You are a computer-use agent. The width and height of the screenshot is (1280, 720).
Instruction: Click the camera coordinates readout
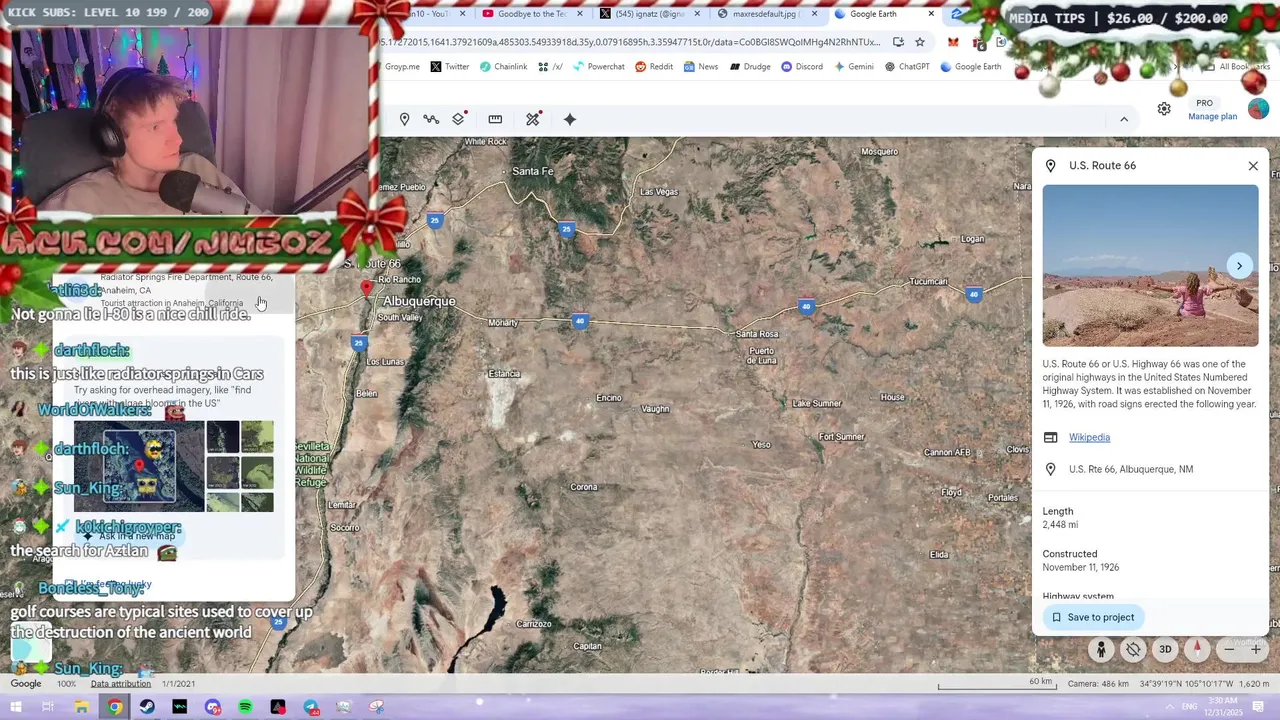(x=1168, y=684)
